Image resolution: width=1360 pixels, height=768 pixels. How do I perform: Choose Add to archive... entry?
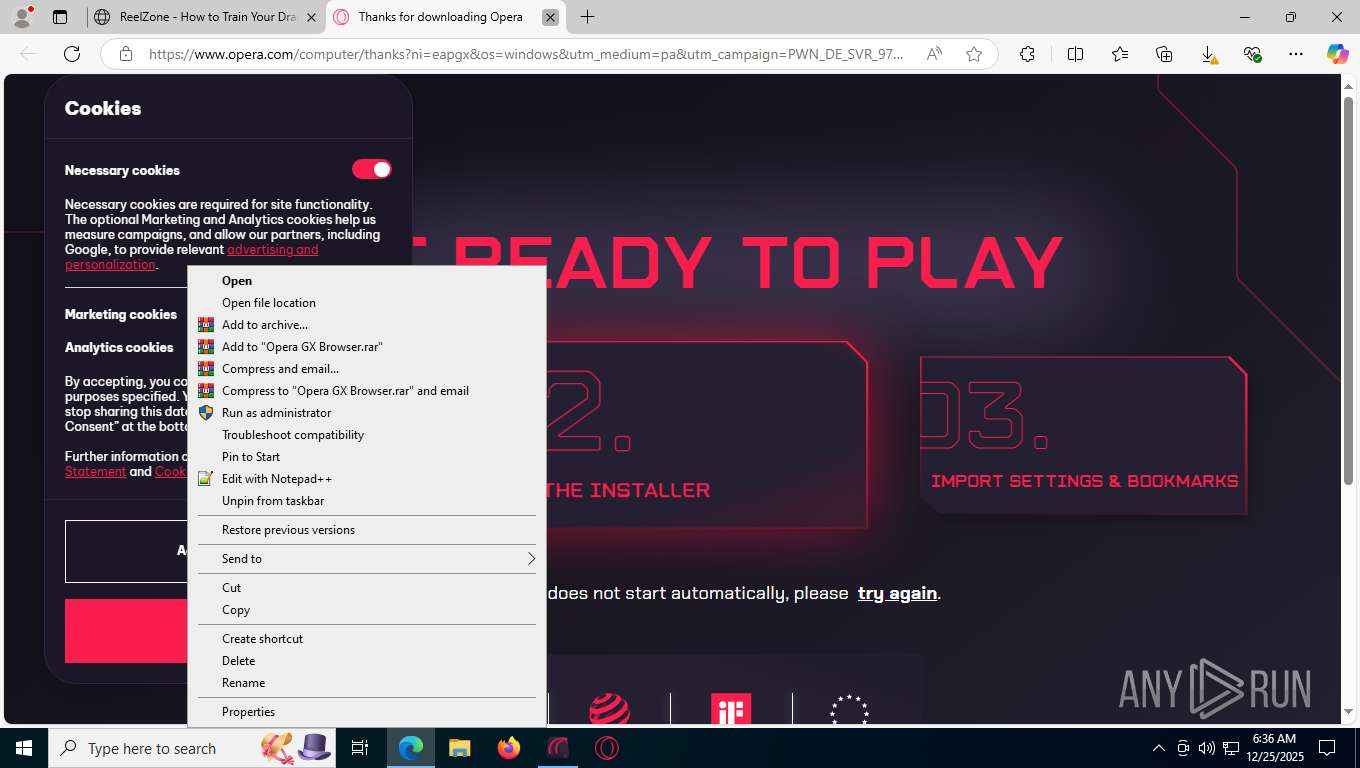(x=366, y=325)
